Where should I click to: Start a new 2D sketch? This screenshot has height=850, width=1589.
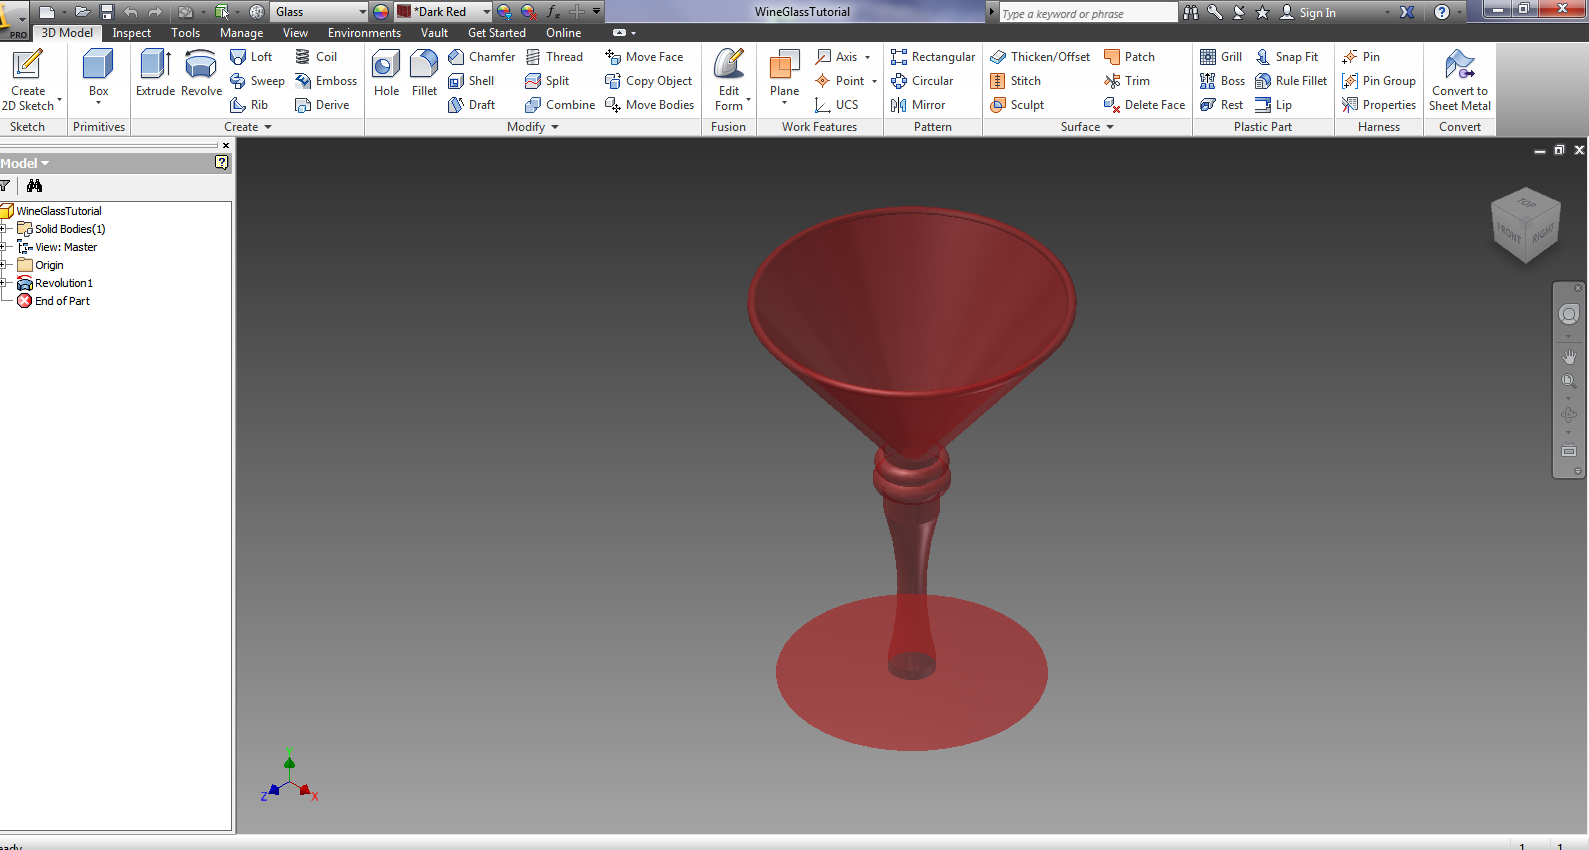[28, 80]
